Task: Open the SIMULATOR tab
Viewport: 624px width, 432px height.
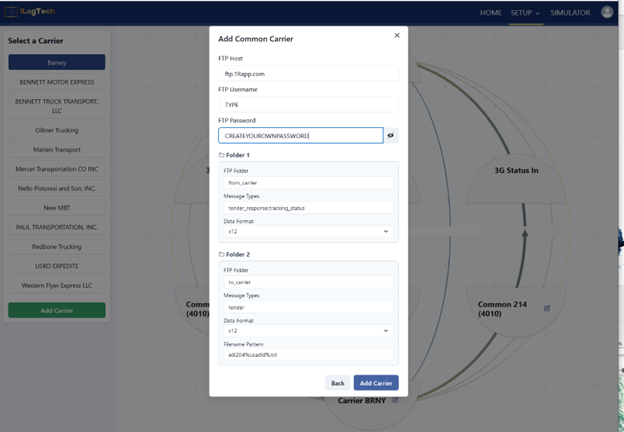Action: click(x=570, y=13)
